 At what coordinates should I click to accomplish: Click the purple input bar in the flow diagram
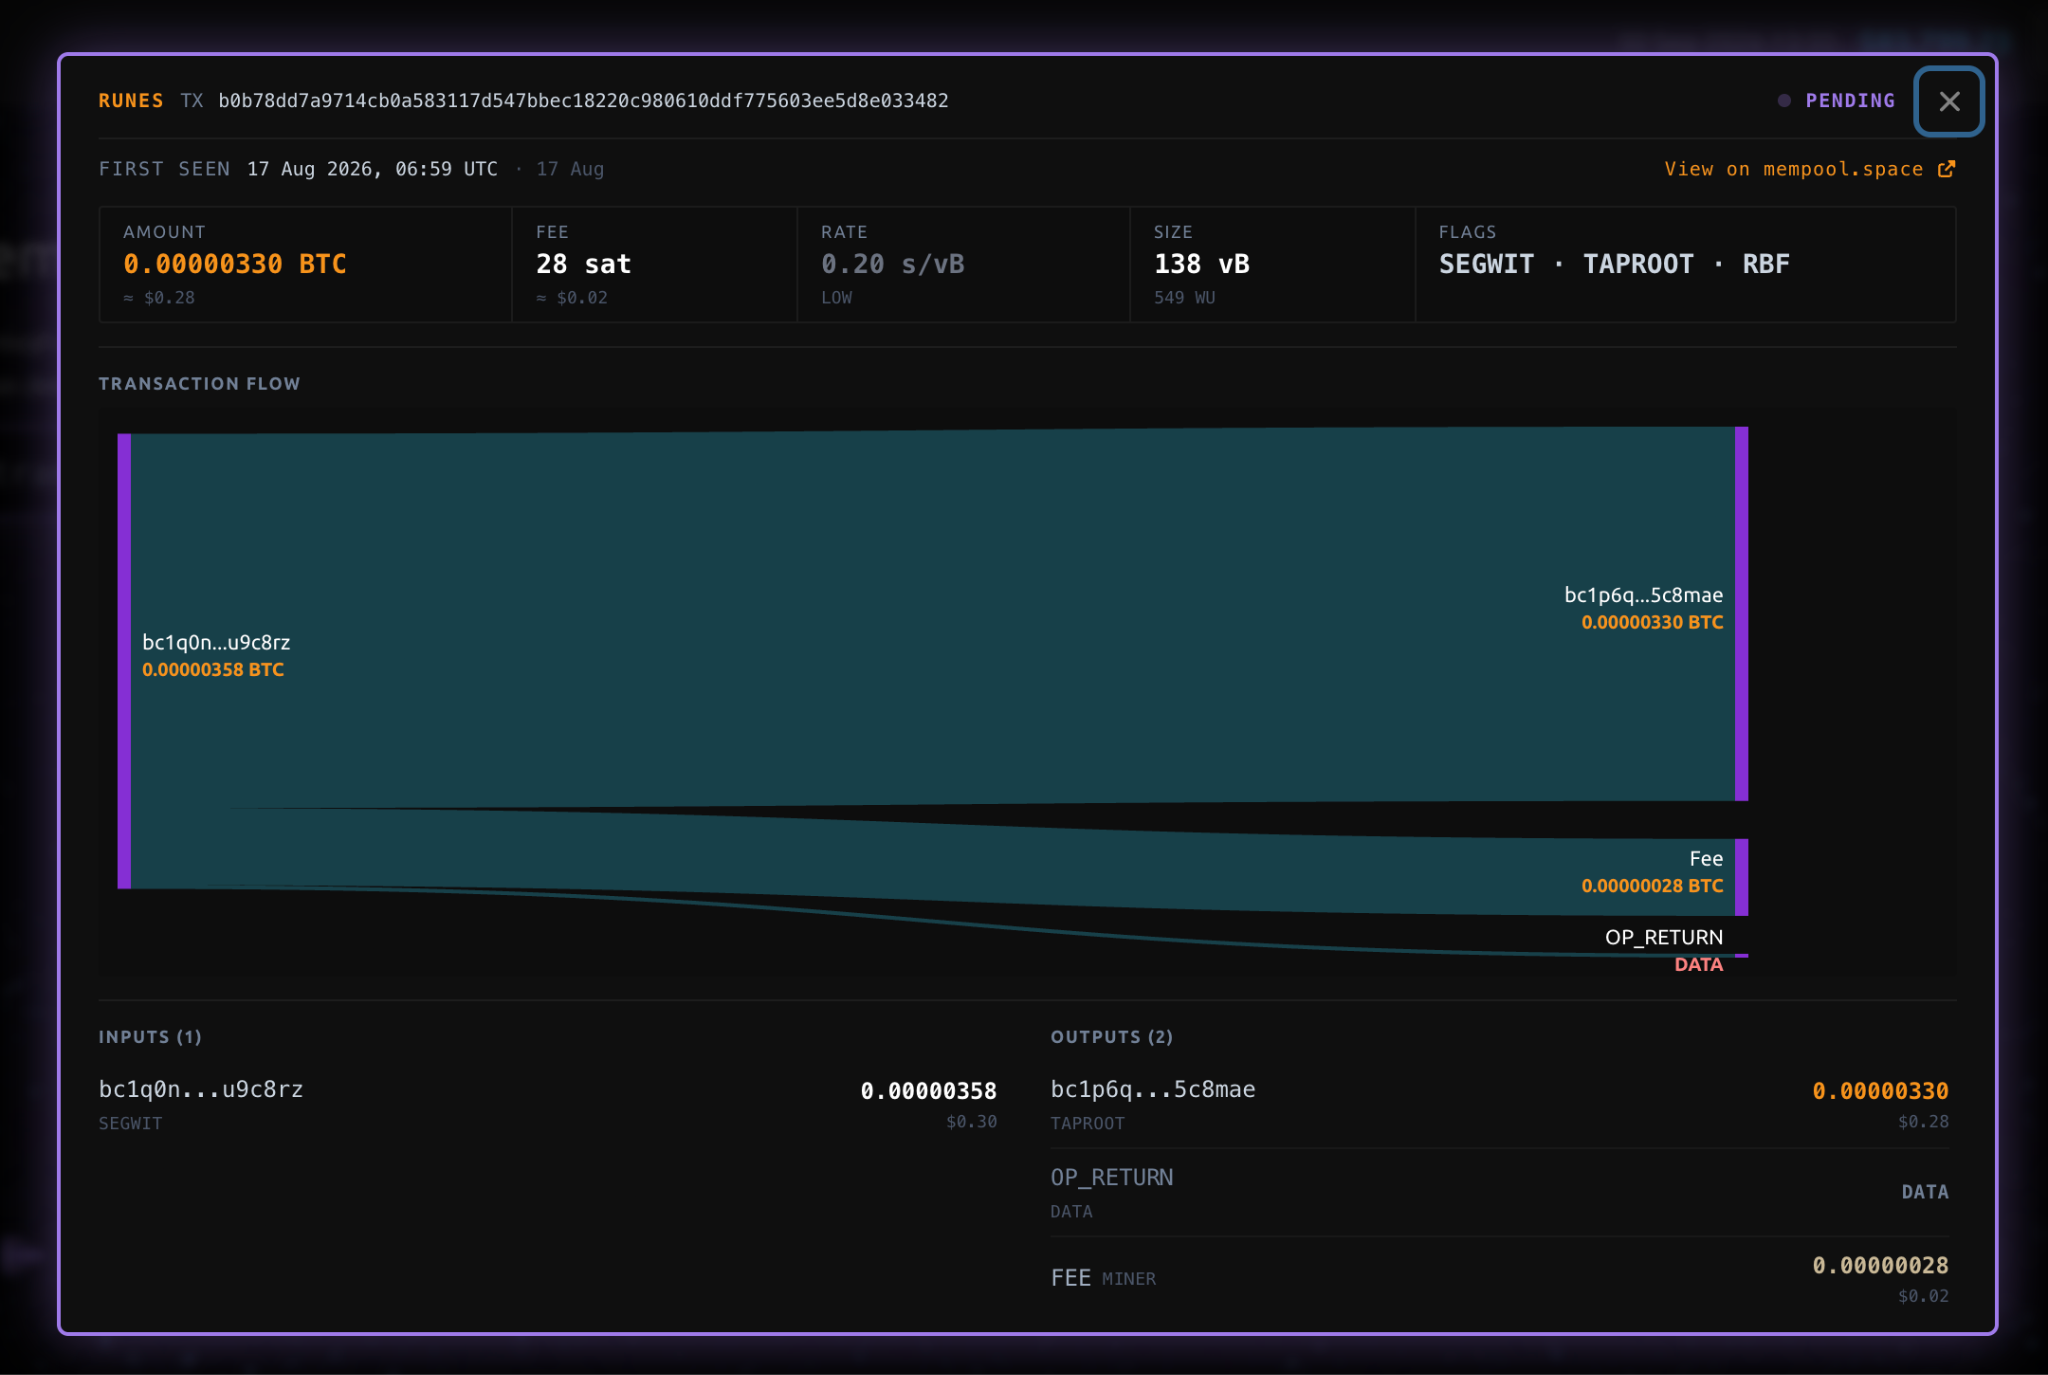(x=124, y=661)
